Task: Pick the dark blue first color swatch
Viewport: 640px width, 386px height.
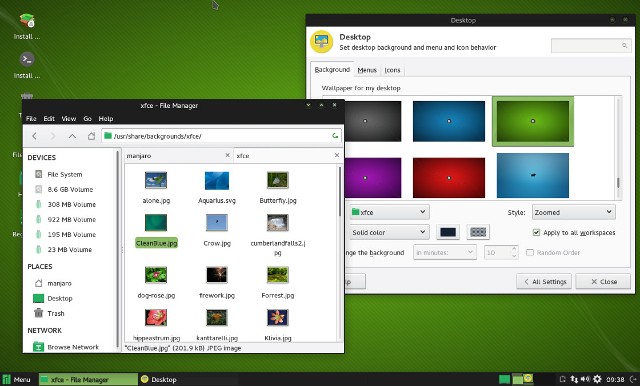Action: 448,232
